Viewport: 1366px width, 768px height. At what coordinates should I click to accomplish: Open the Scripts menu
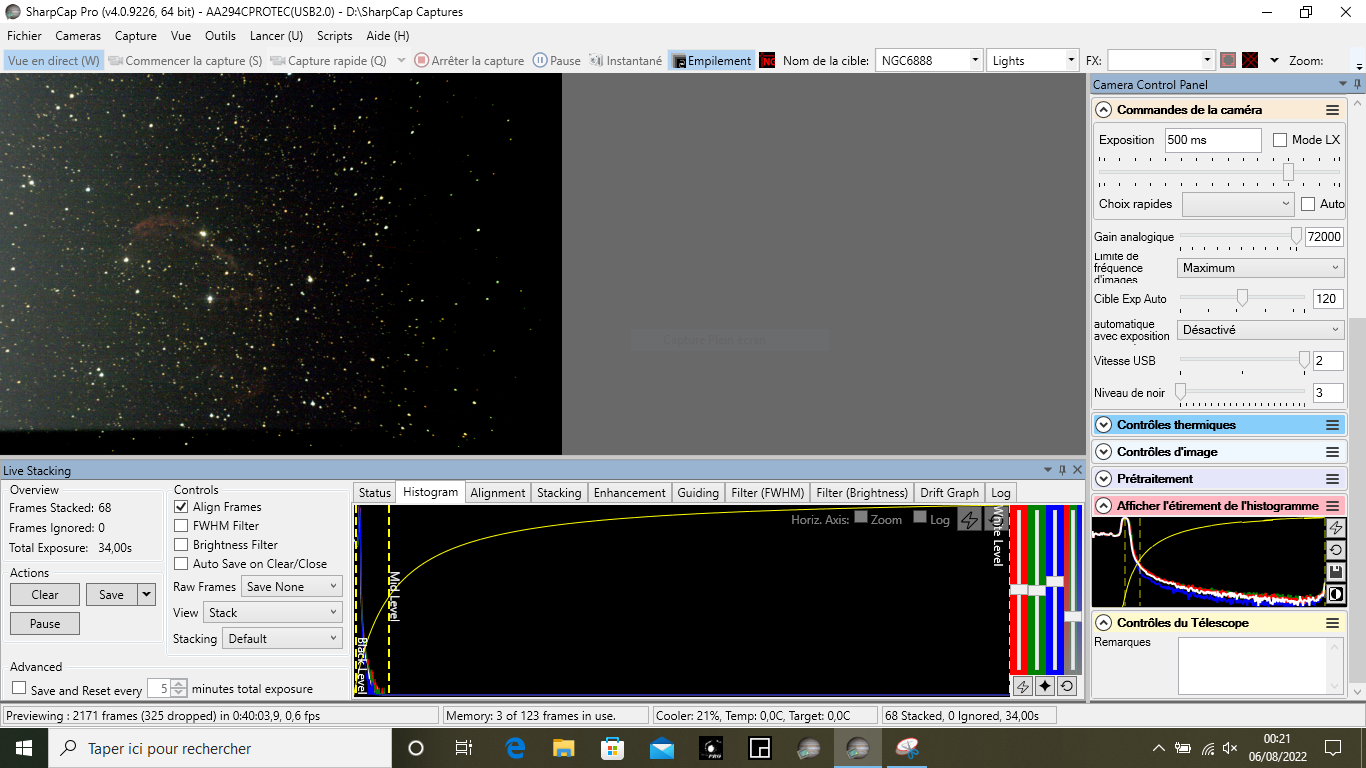click(334, 35)
